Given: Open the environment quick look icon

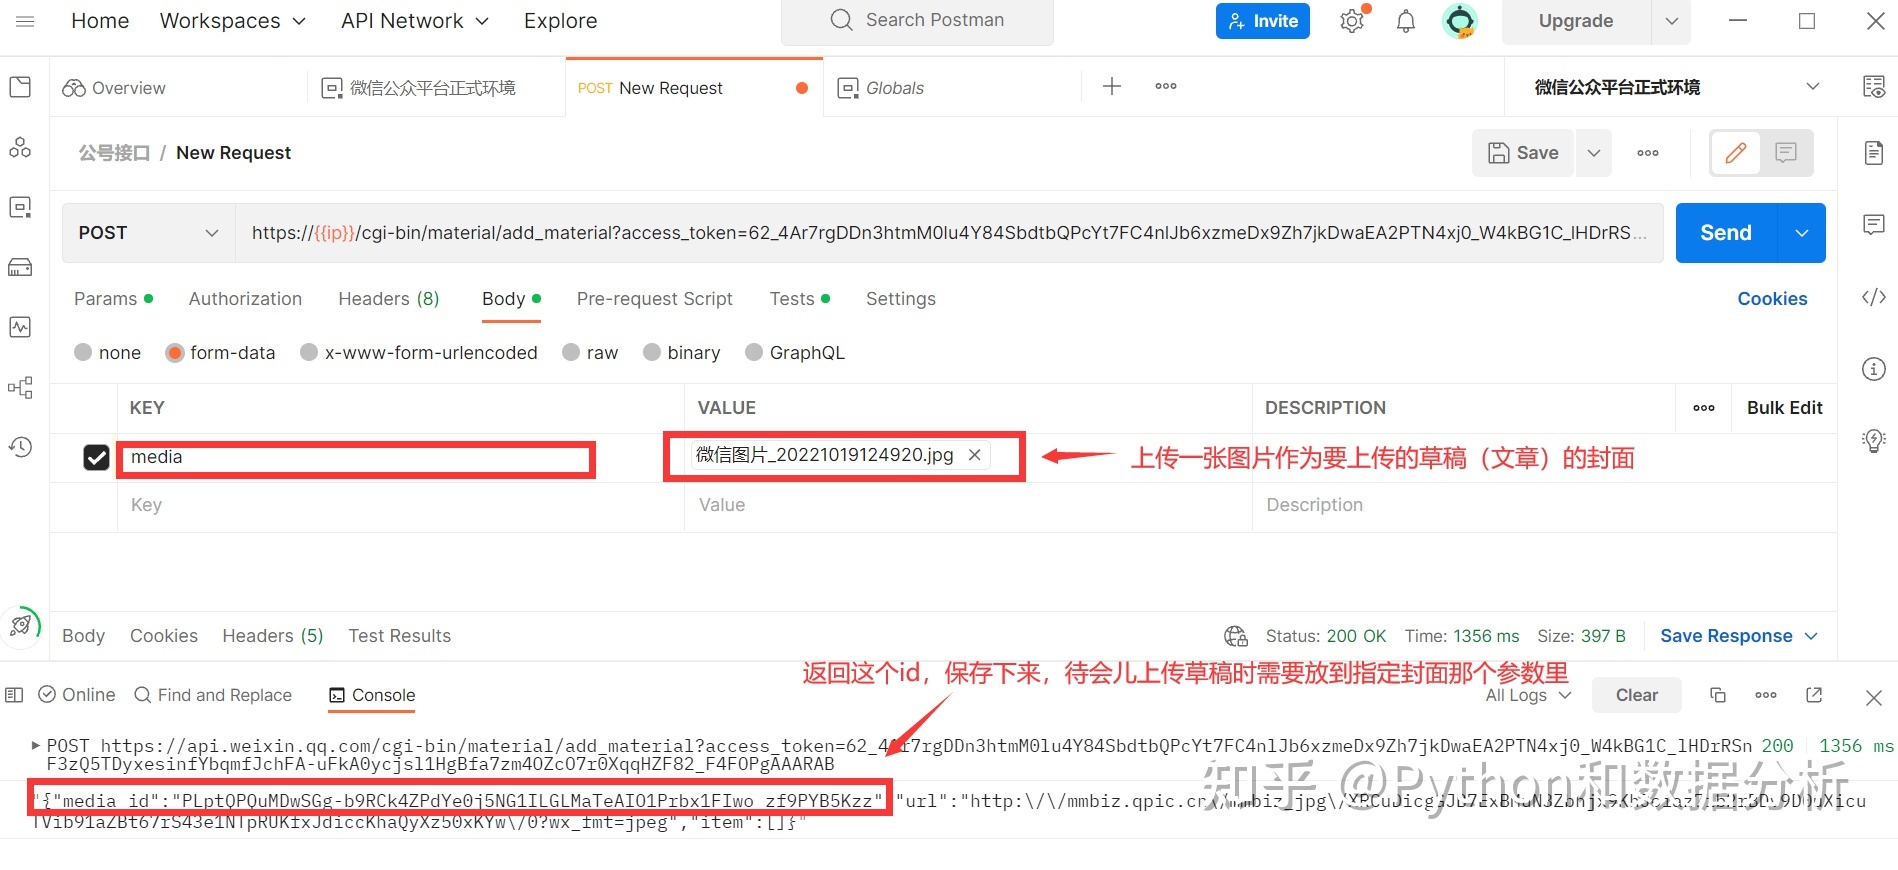Looking at the screenshot, I should [x=1874, y=87].
